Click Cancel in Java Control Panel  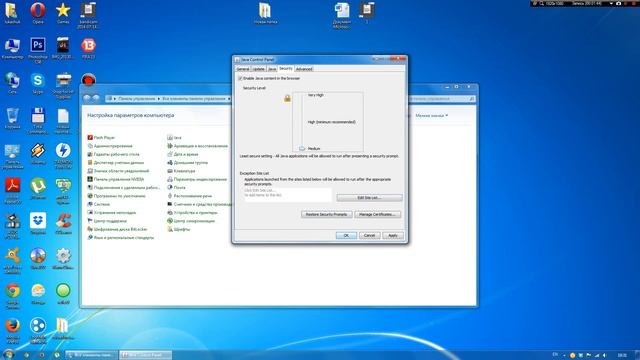click(x=369, y=236)
